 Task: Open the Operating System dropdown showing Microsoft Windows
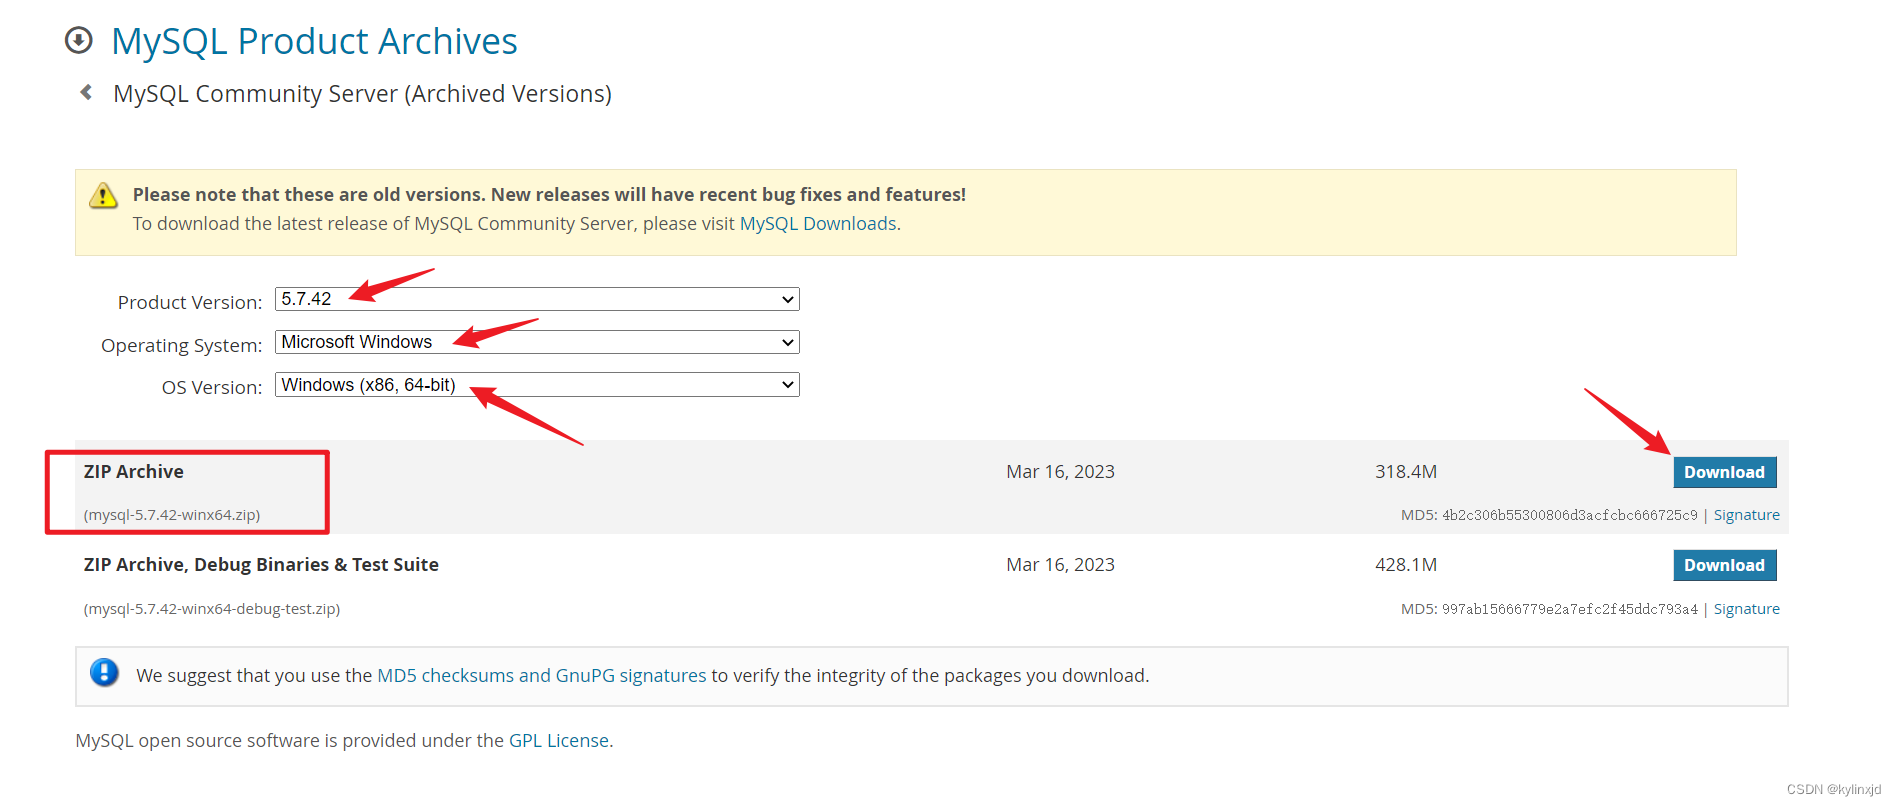click(x=537, y=342)
